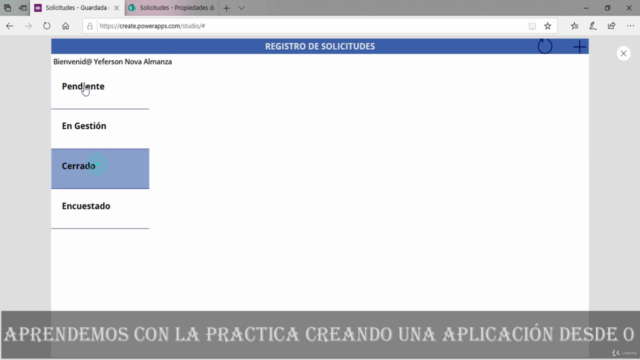Select the Pendiente status item
Screen dimensions: 640x360
(x=100, y=89)
